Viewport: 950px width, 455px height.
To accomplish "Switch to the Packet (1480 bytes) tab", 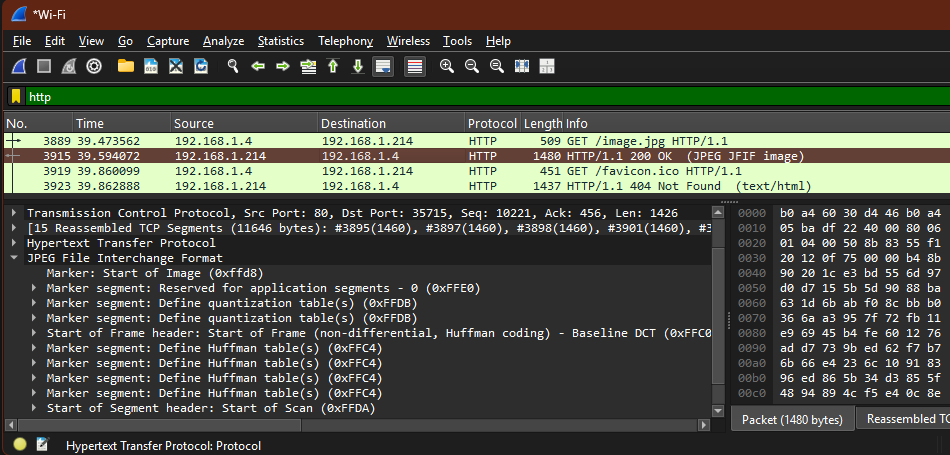I will tap(792, 420).
